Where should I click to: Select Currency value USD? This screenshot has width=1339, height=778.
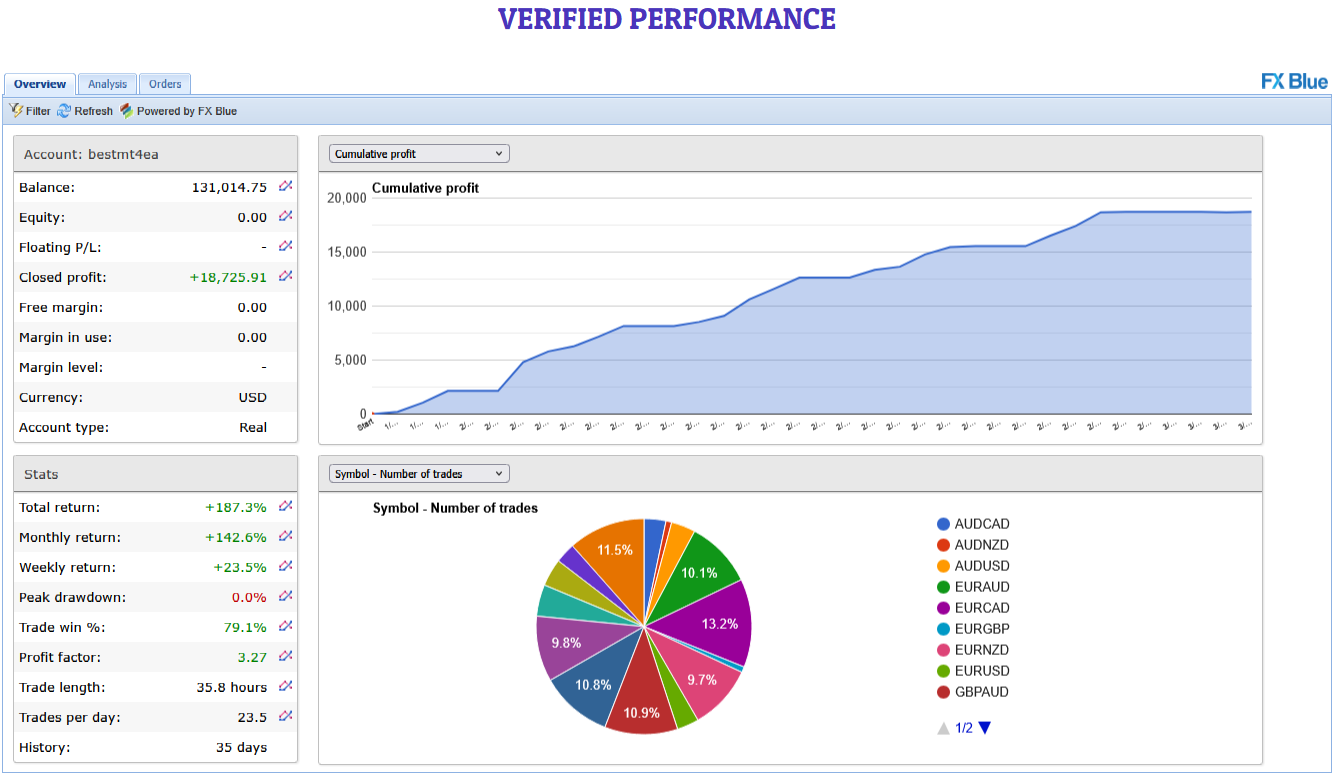click(253, 397)
